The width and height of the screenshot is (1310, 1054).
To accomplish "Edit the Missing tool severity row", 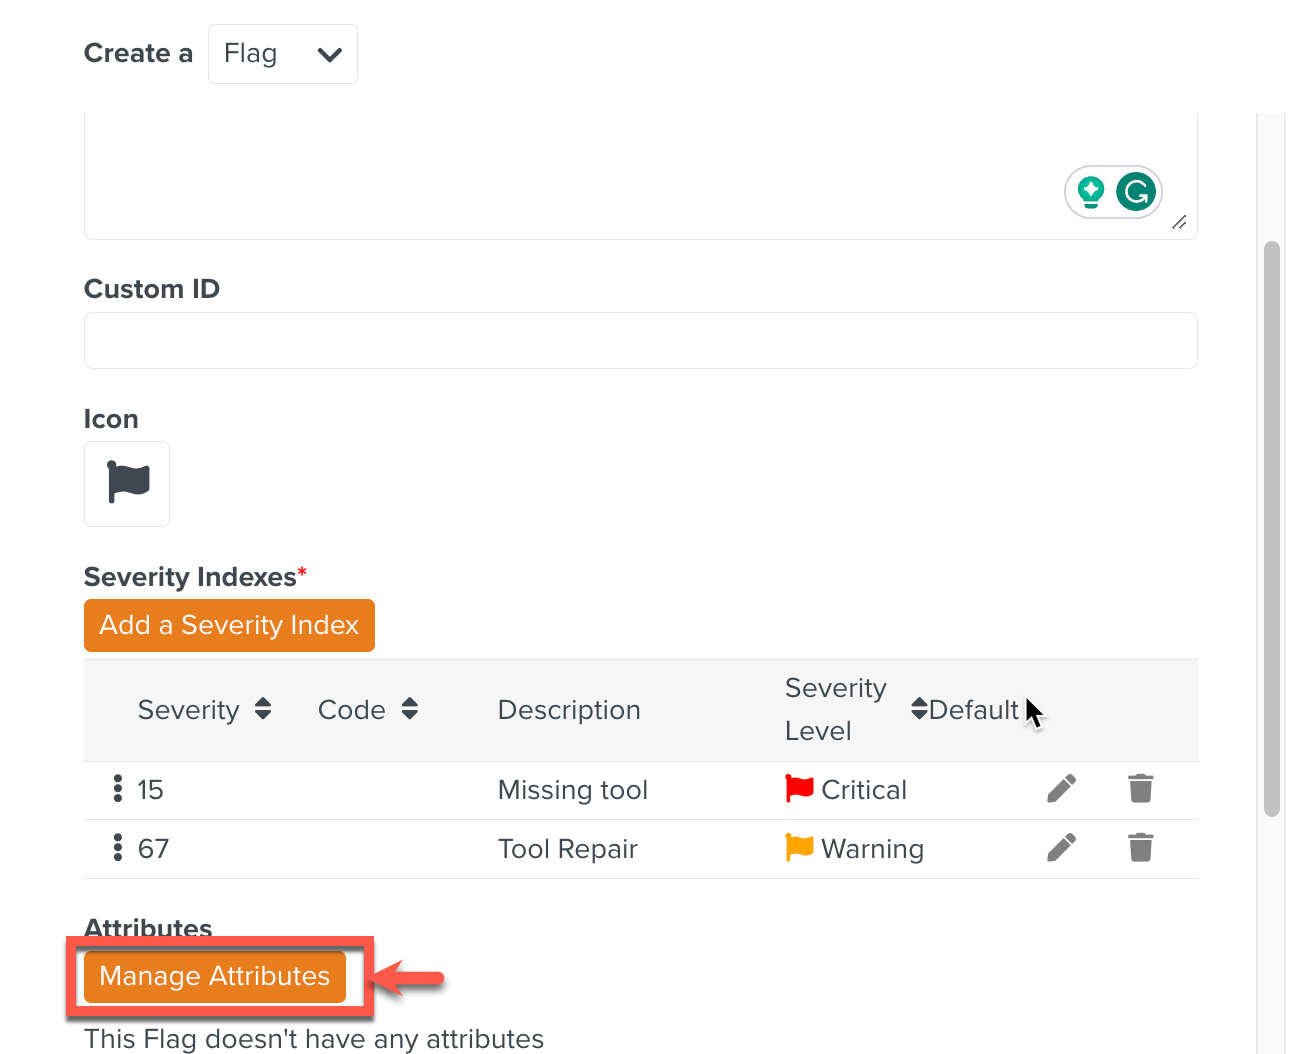I will pyautogui.click(x=1061, y=789).
